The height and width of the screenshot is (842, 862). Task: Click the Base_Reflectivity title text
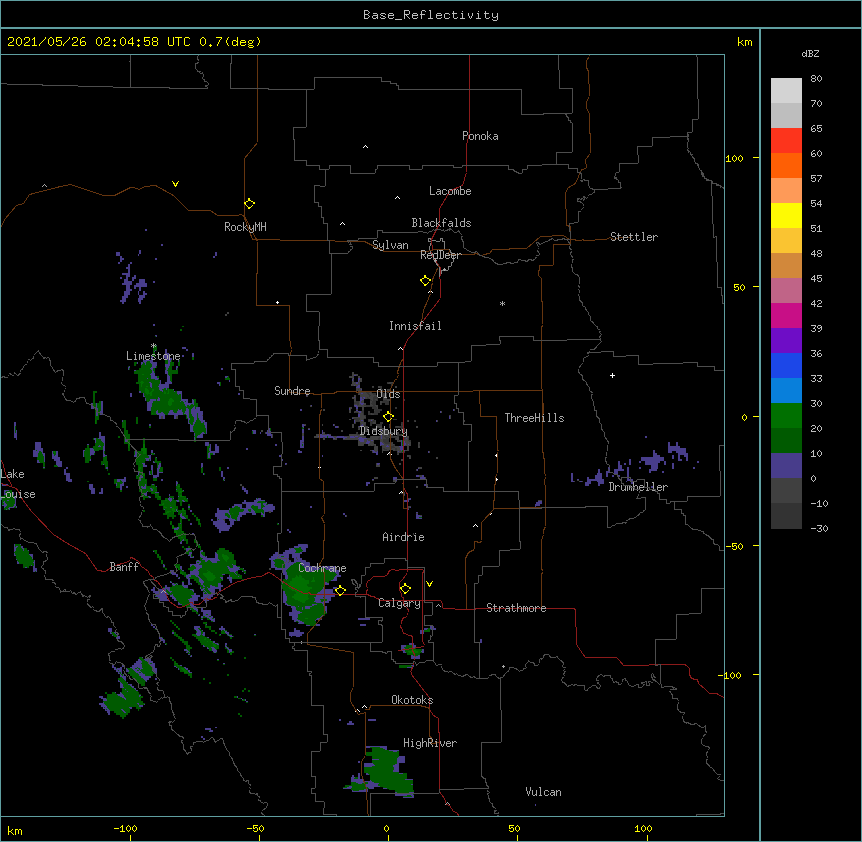click(431, 15)
